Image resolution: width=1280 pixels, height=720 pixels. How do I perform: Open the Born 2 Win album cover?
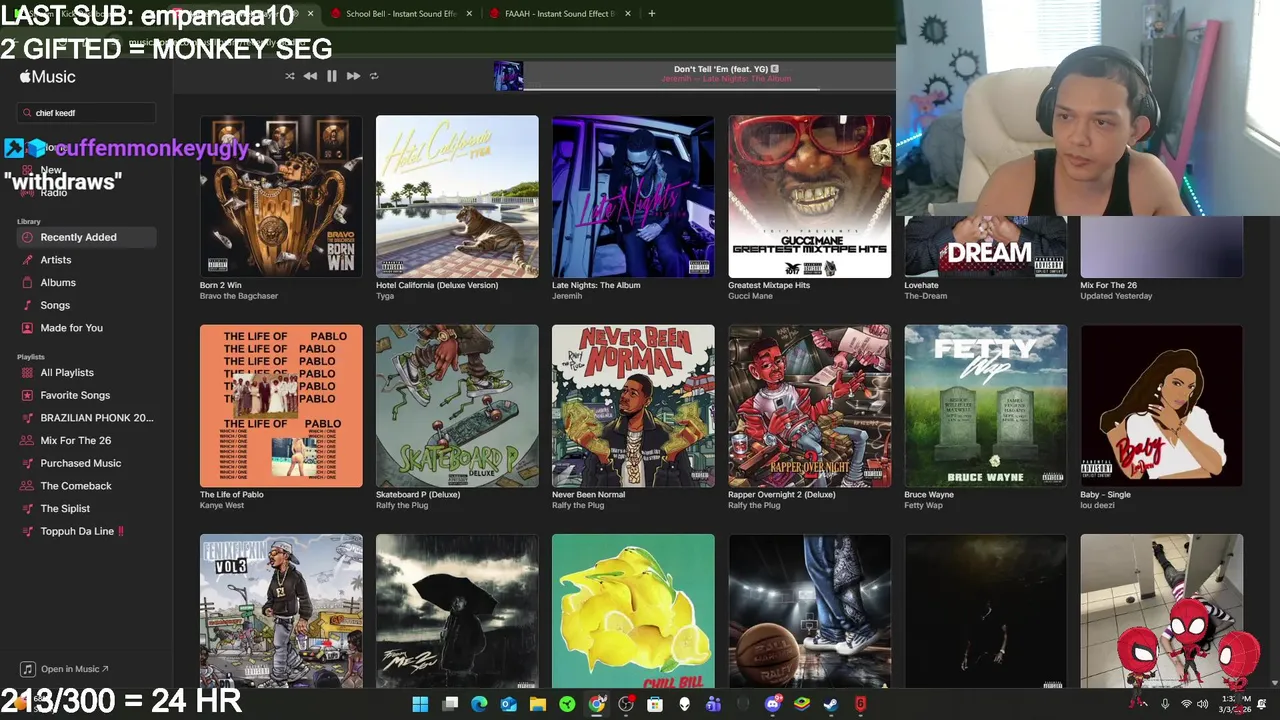coord(281,196)
